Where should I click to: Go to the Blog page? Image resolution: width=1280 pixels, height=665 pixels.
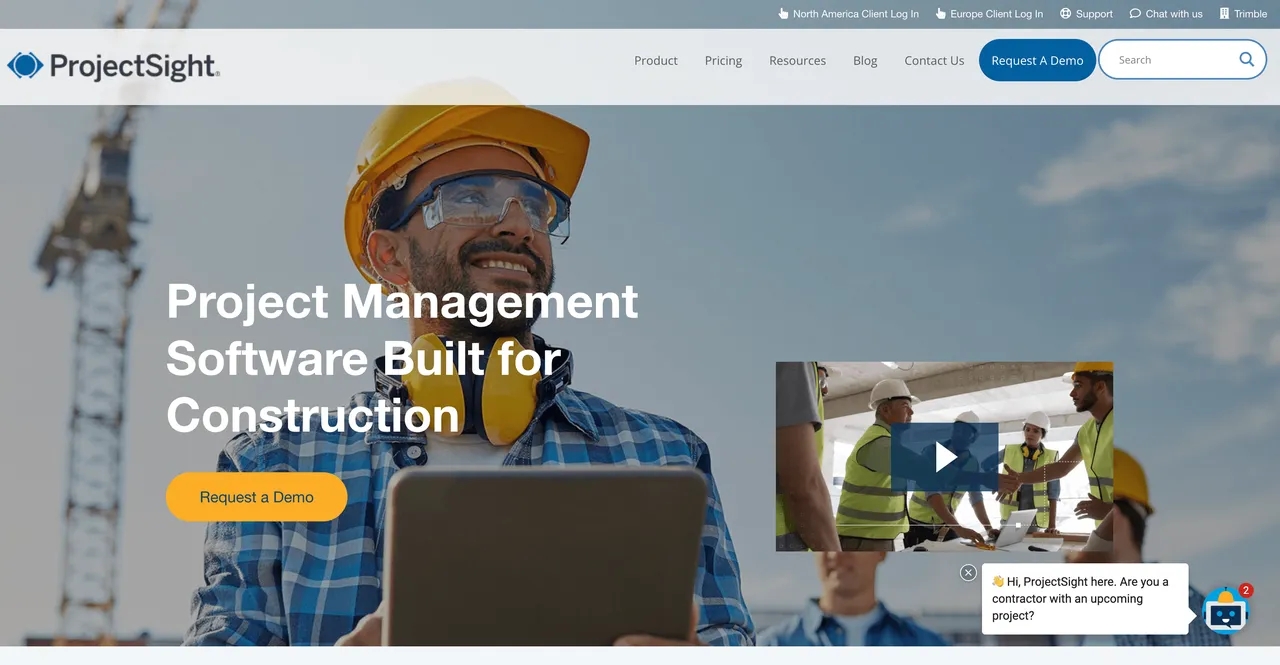click(x=865, y=61)
